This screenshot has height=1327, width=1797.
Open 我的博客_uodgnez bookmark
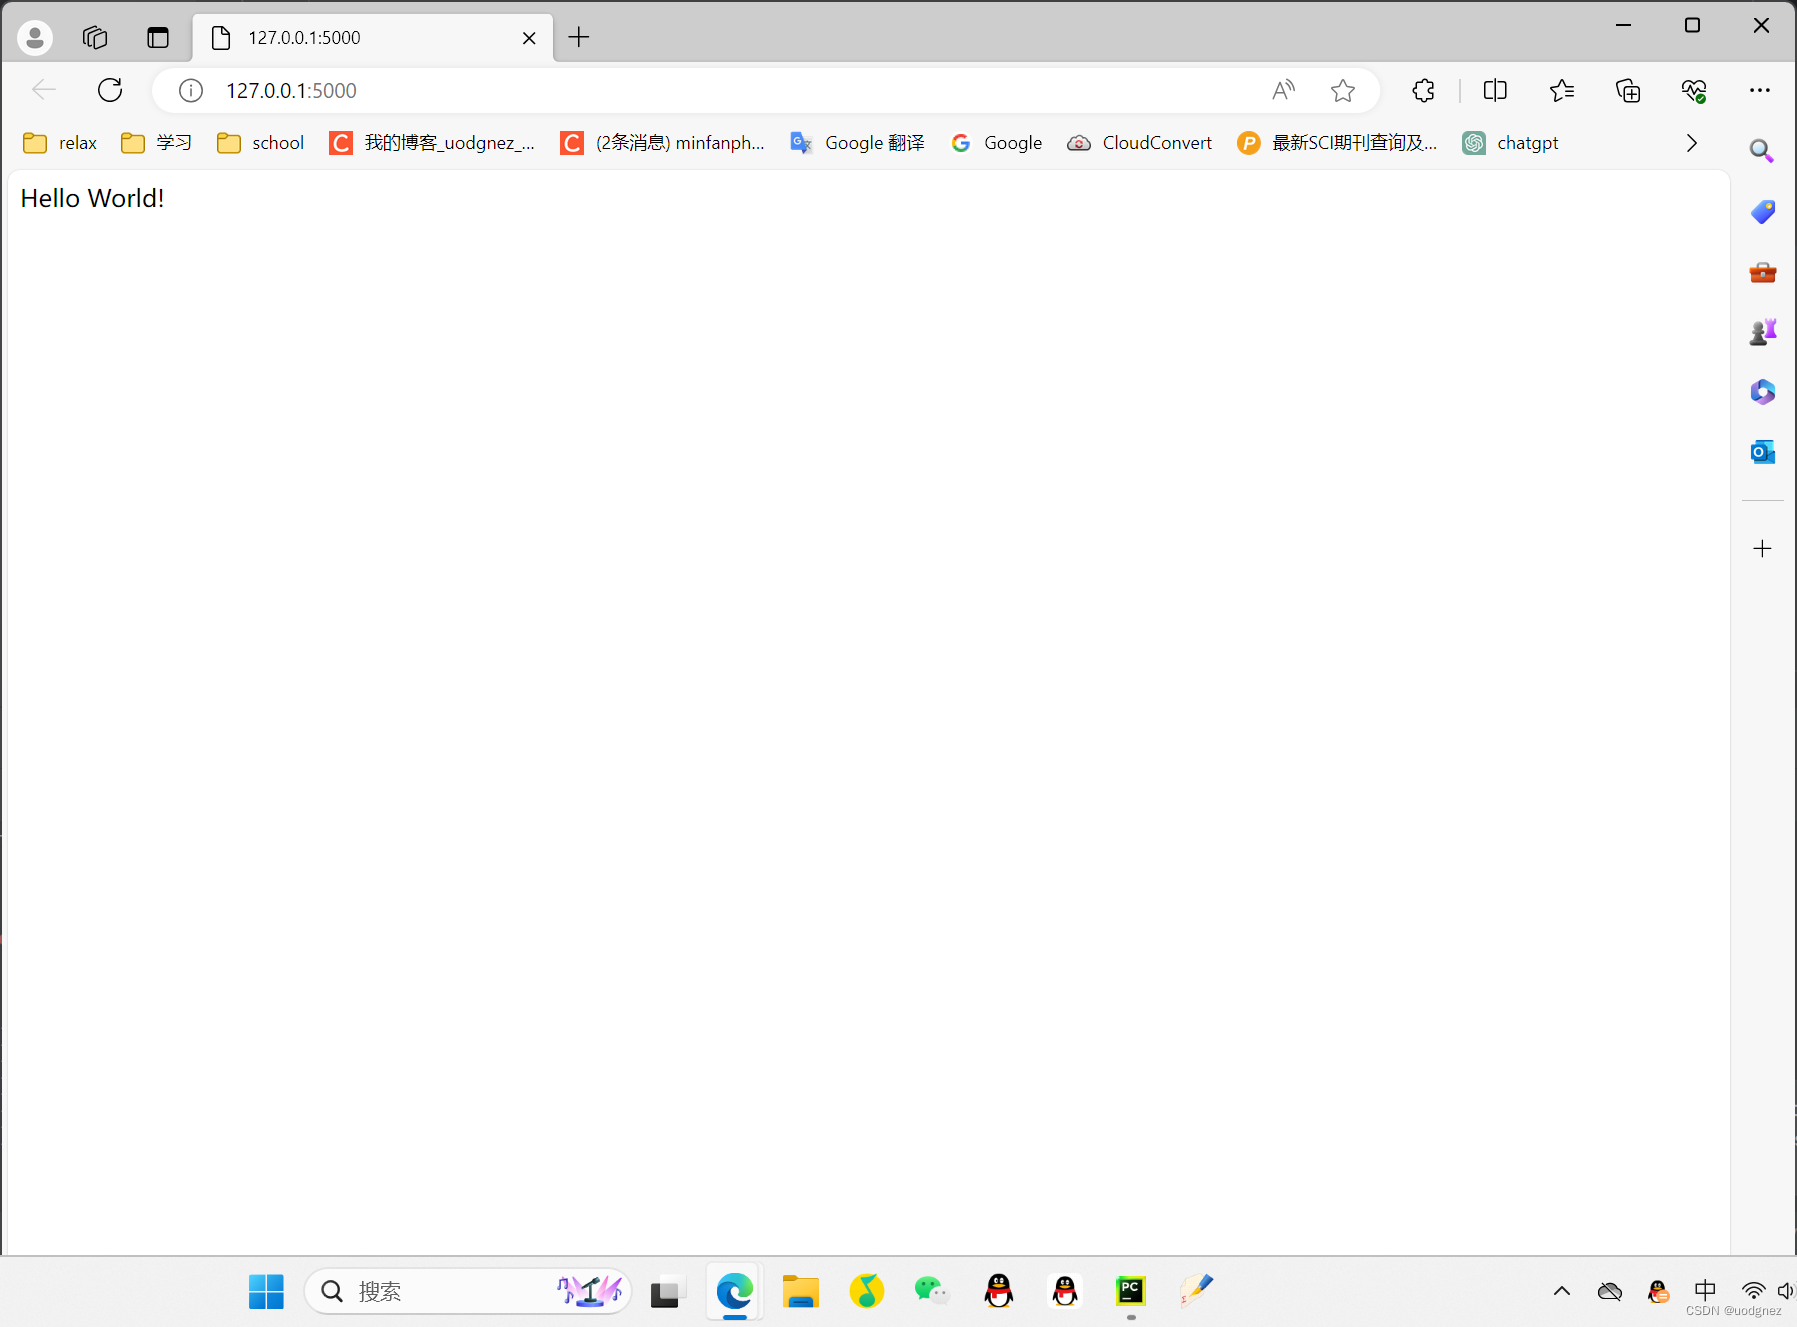tap(432, 143)
